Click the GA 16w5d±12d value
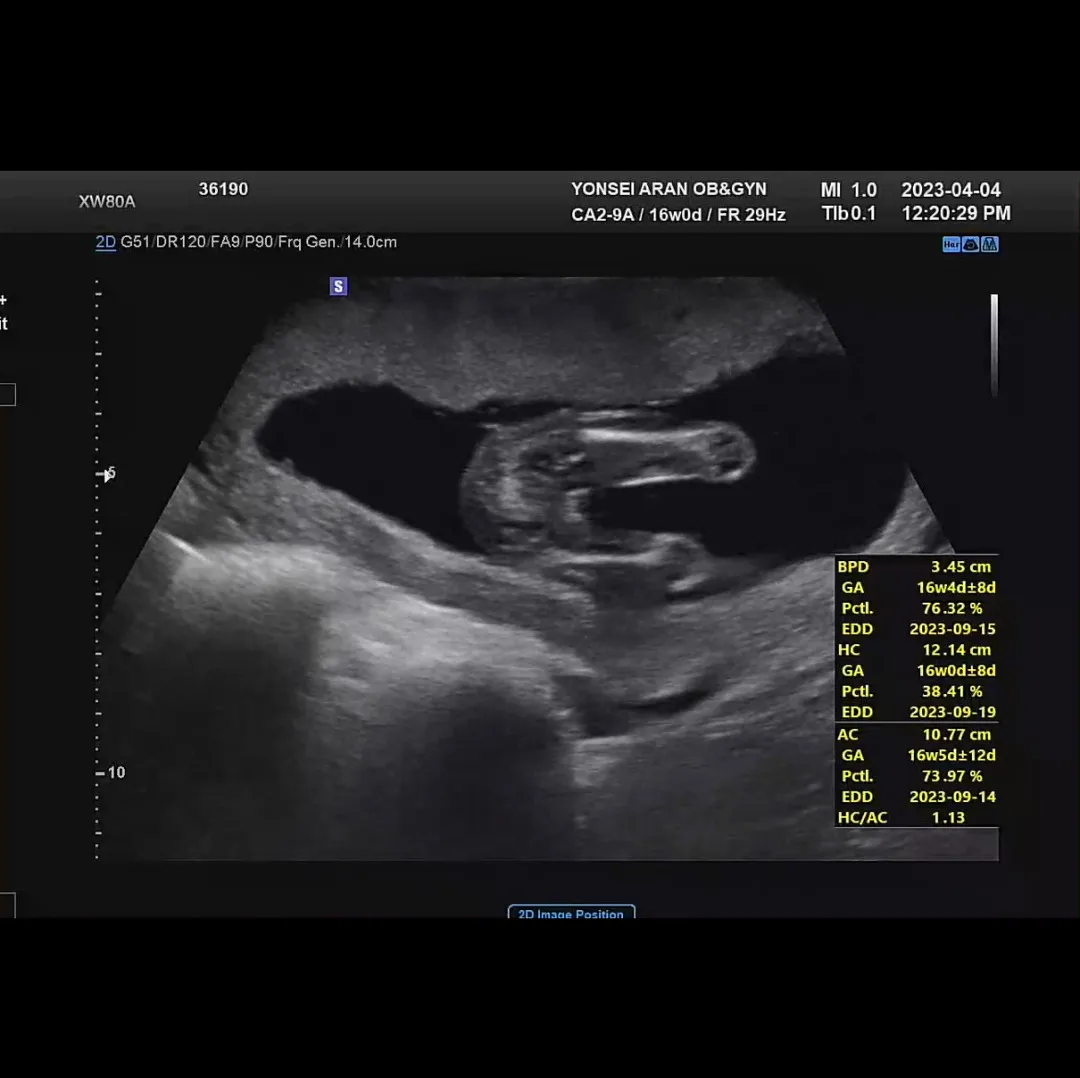This screenshot has width=1080, height=1078. [951, 756]
